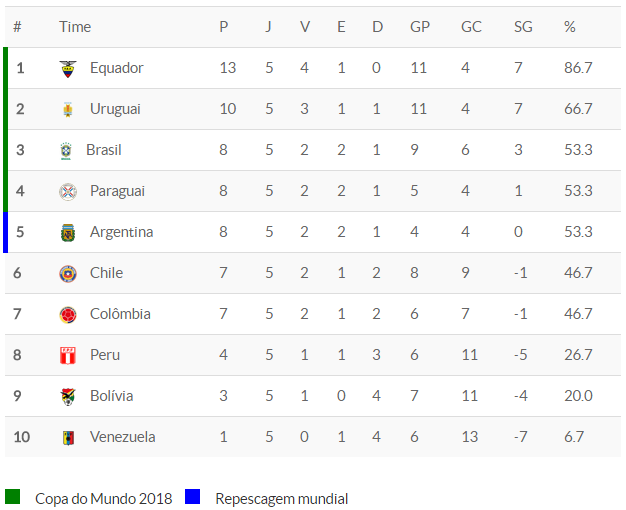Screen dimensions: 626x510
Task: Click the Venezuela team crest icon
Action: point(67,437)
